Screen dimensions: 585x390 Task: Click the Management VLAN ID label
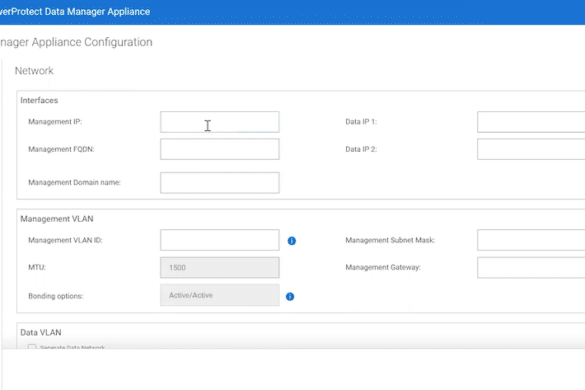pos(65,240)
